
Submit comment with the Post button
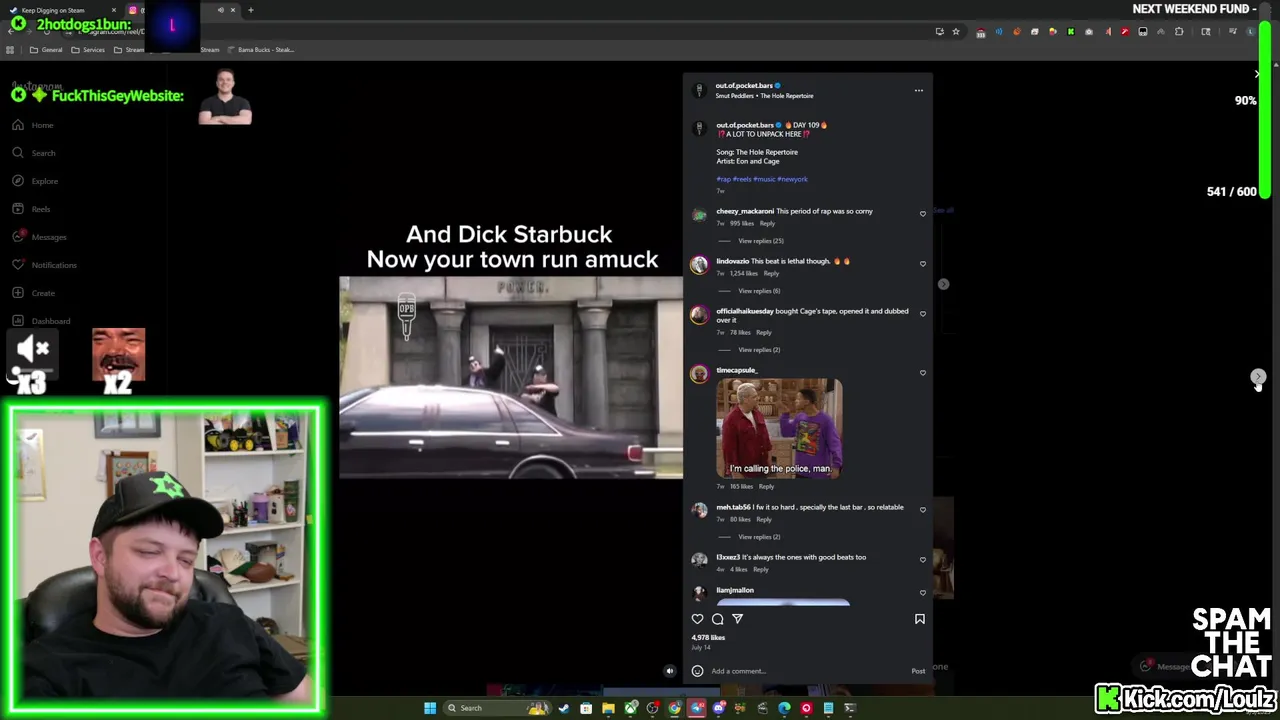(x=918, y=671)
